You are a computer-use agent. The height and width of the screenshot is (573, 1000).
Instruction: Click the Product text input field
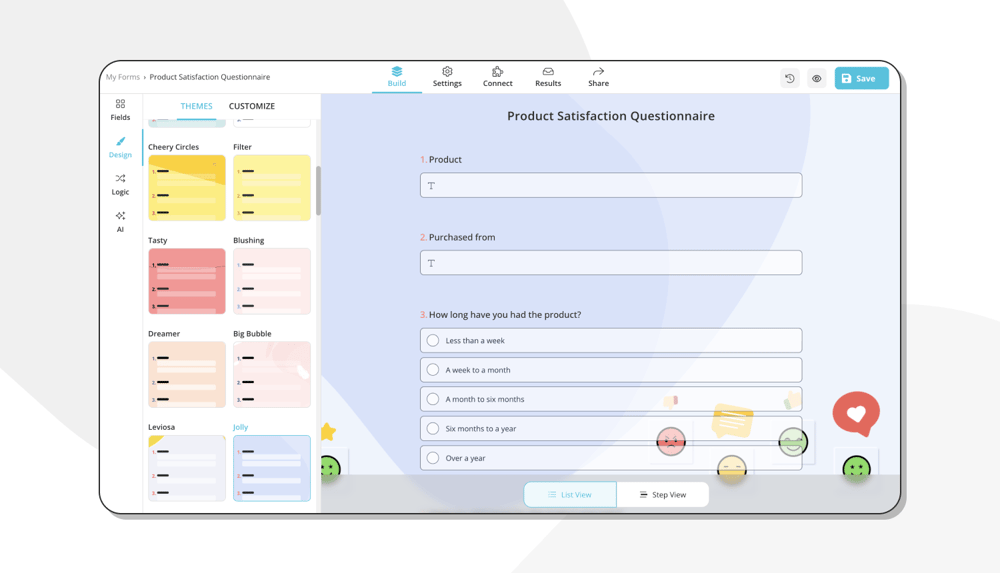pyautogui.click(x=611, y=185)
